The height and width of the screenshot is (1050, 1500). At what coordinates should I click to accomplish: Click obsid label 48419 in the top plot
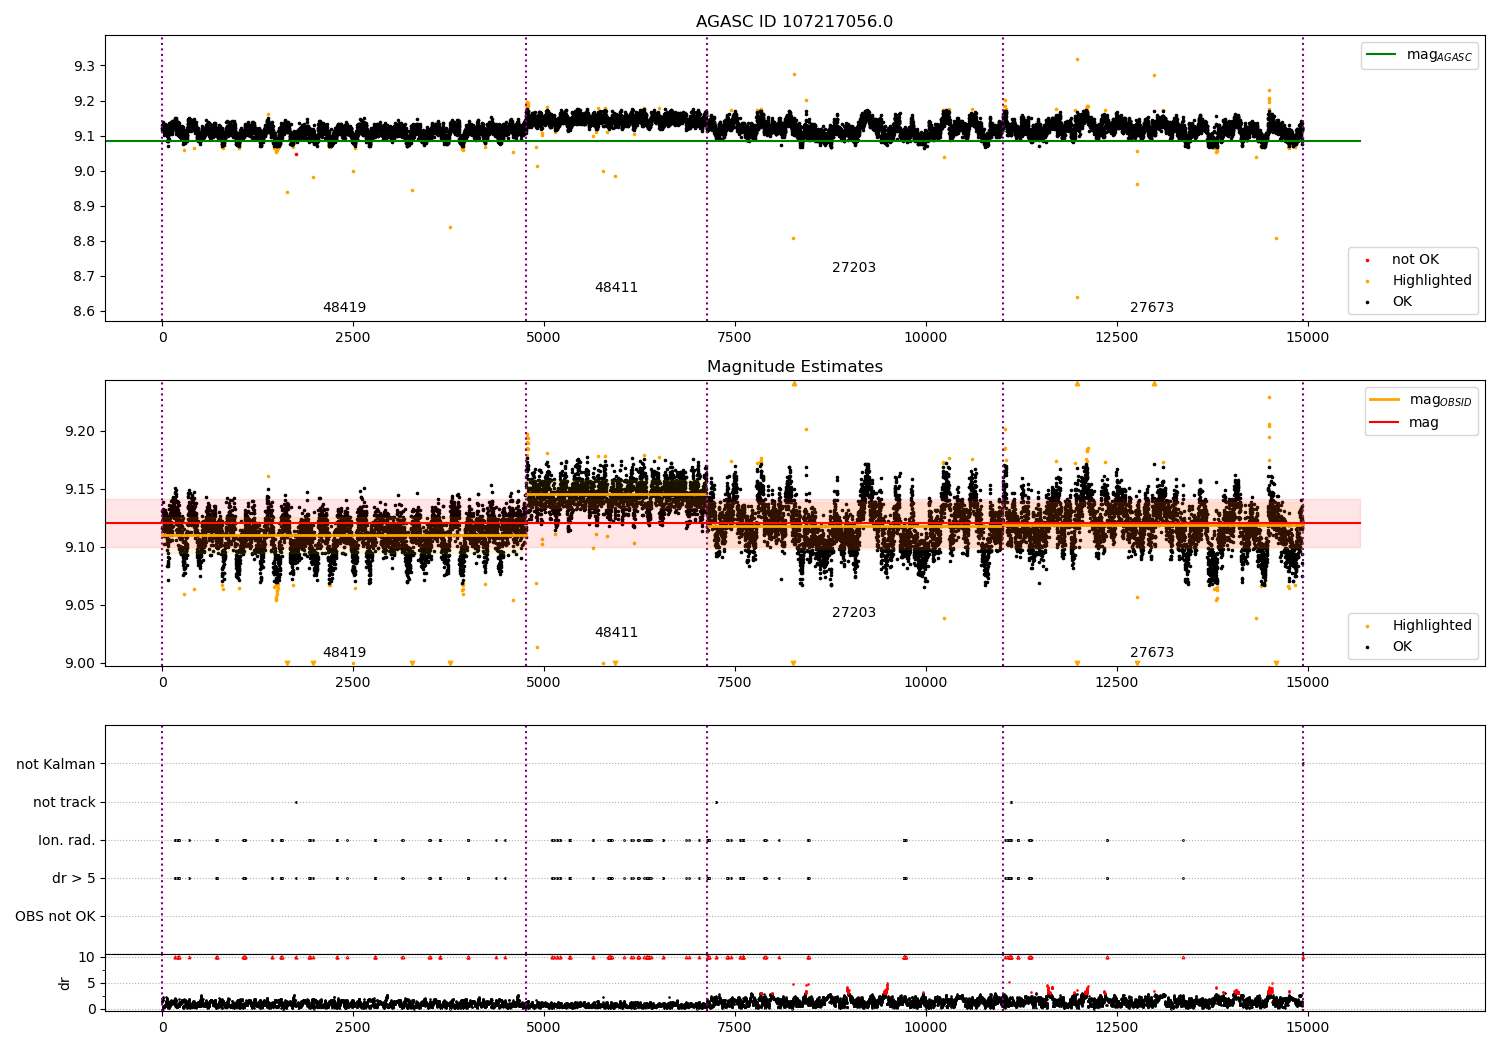coord(344,308)
